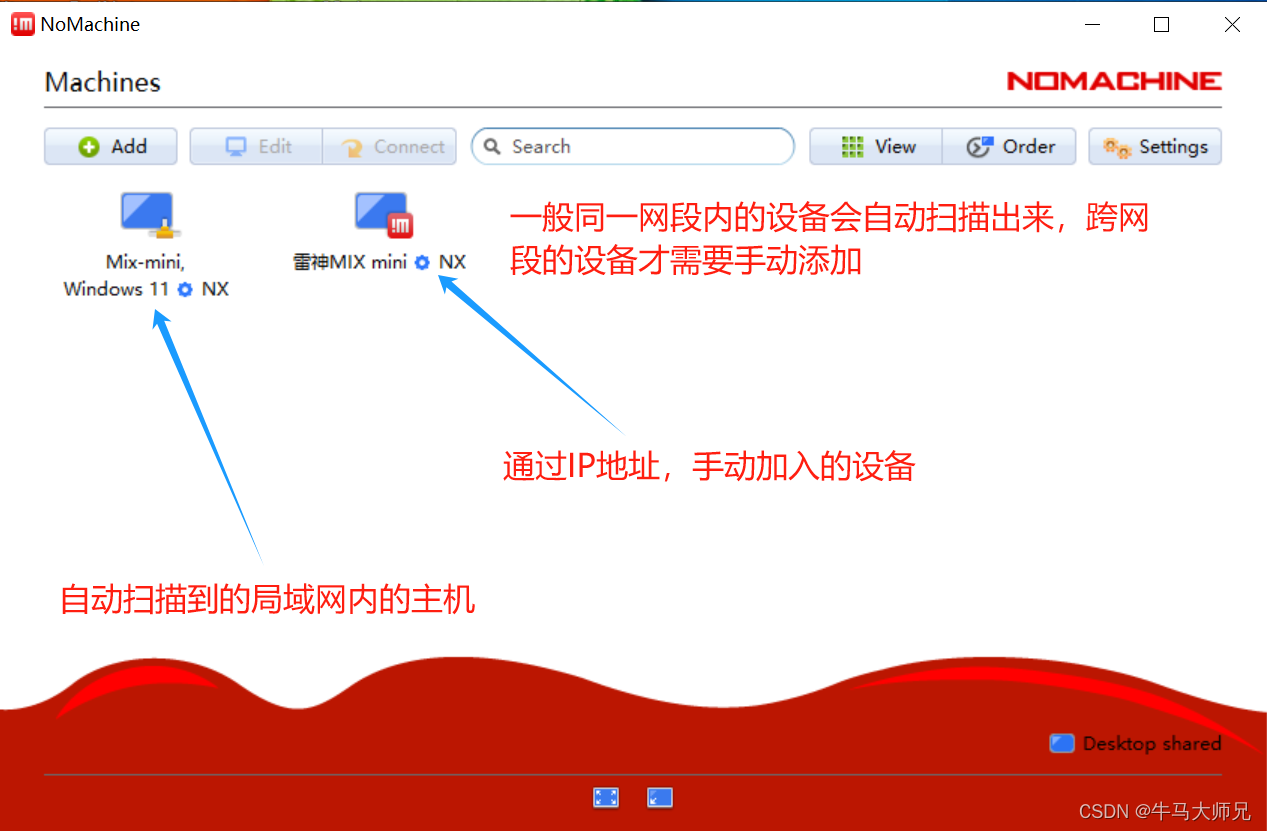Viewport: 1267px width, 831px height.
Task: Click the Connect button
Action: pos(390,146)
